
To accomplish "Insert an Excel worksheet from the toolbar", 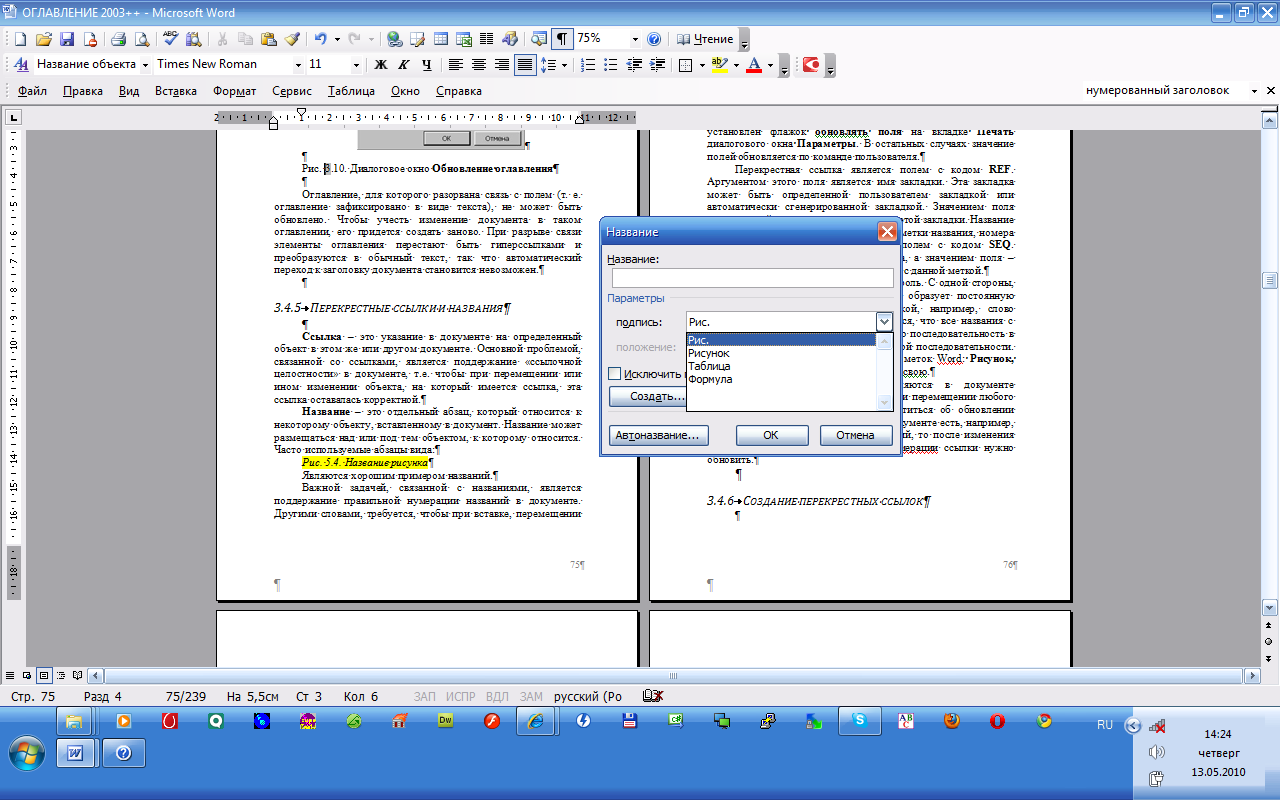I will pos(464,39).
